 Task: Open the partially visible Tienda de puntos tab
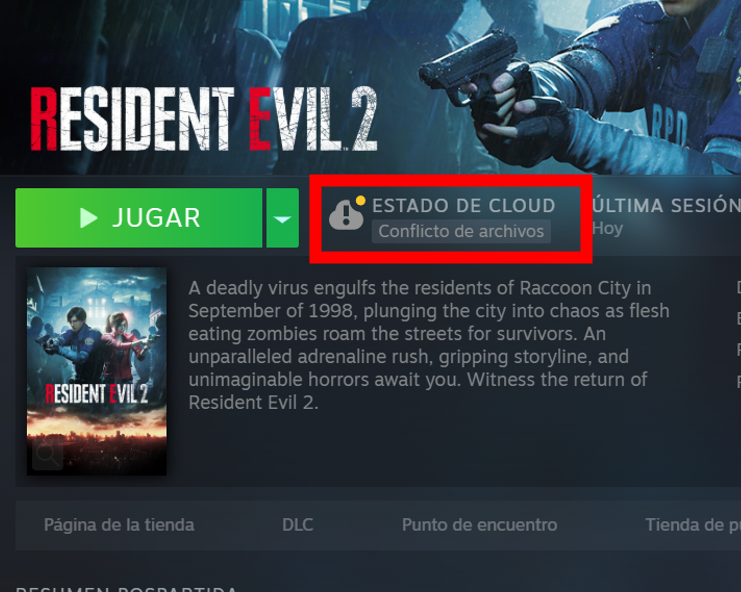coord(693,525)
